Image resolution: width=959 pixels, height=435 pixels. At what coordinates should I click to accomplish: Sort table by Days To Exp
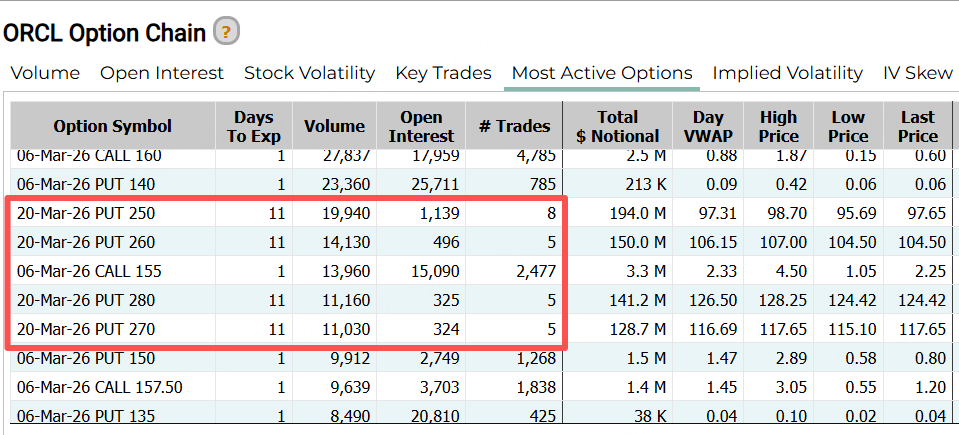254,126
